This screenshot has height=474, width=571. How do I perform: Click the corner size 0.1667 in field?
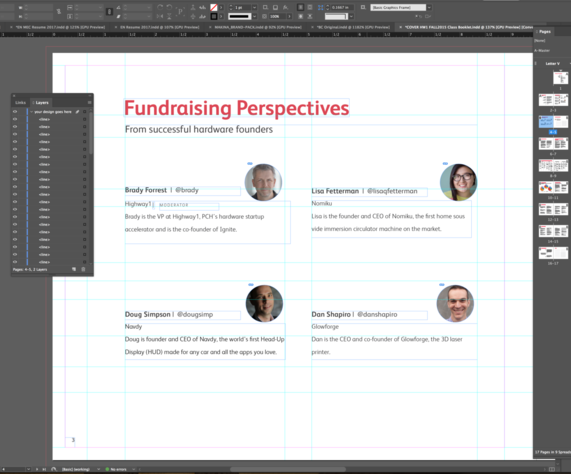[342, 7]
